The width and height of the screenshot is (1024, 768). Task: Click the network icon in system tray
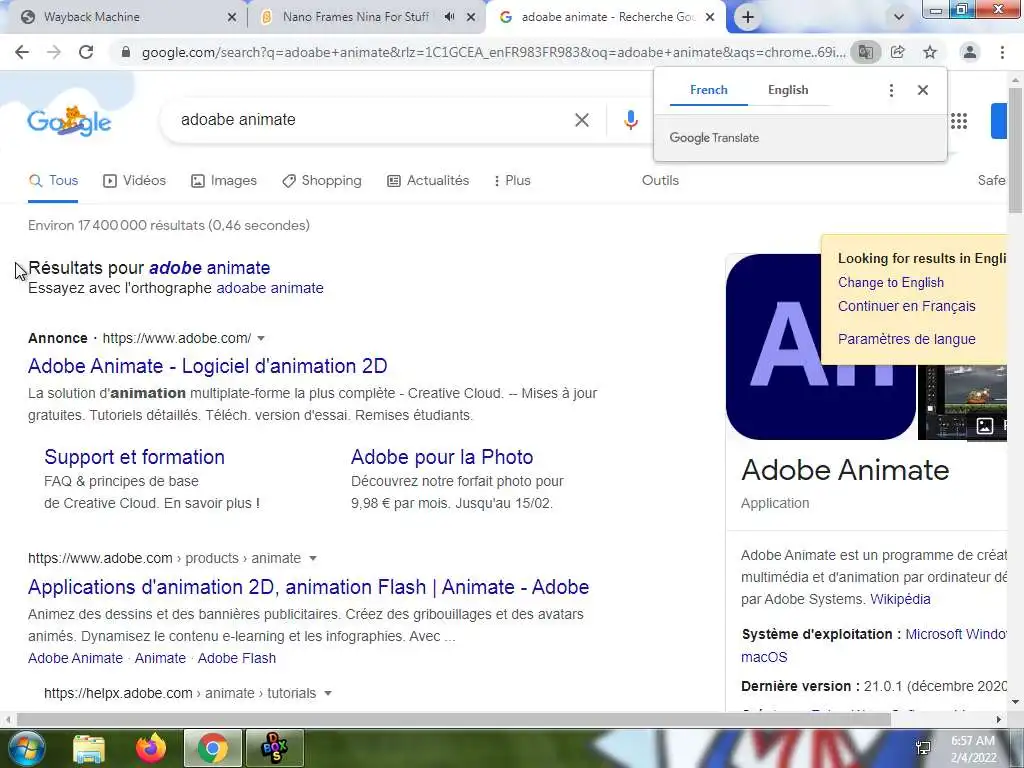pos(923,748)
